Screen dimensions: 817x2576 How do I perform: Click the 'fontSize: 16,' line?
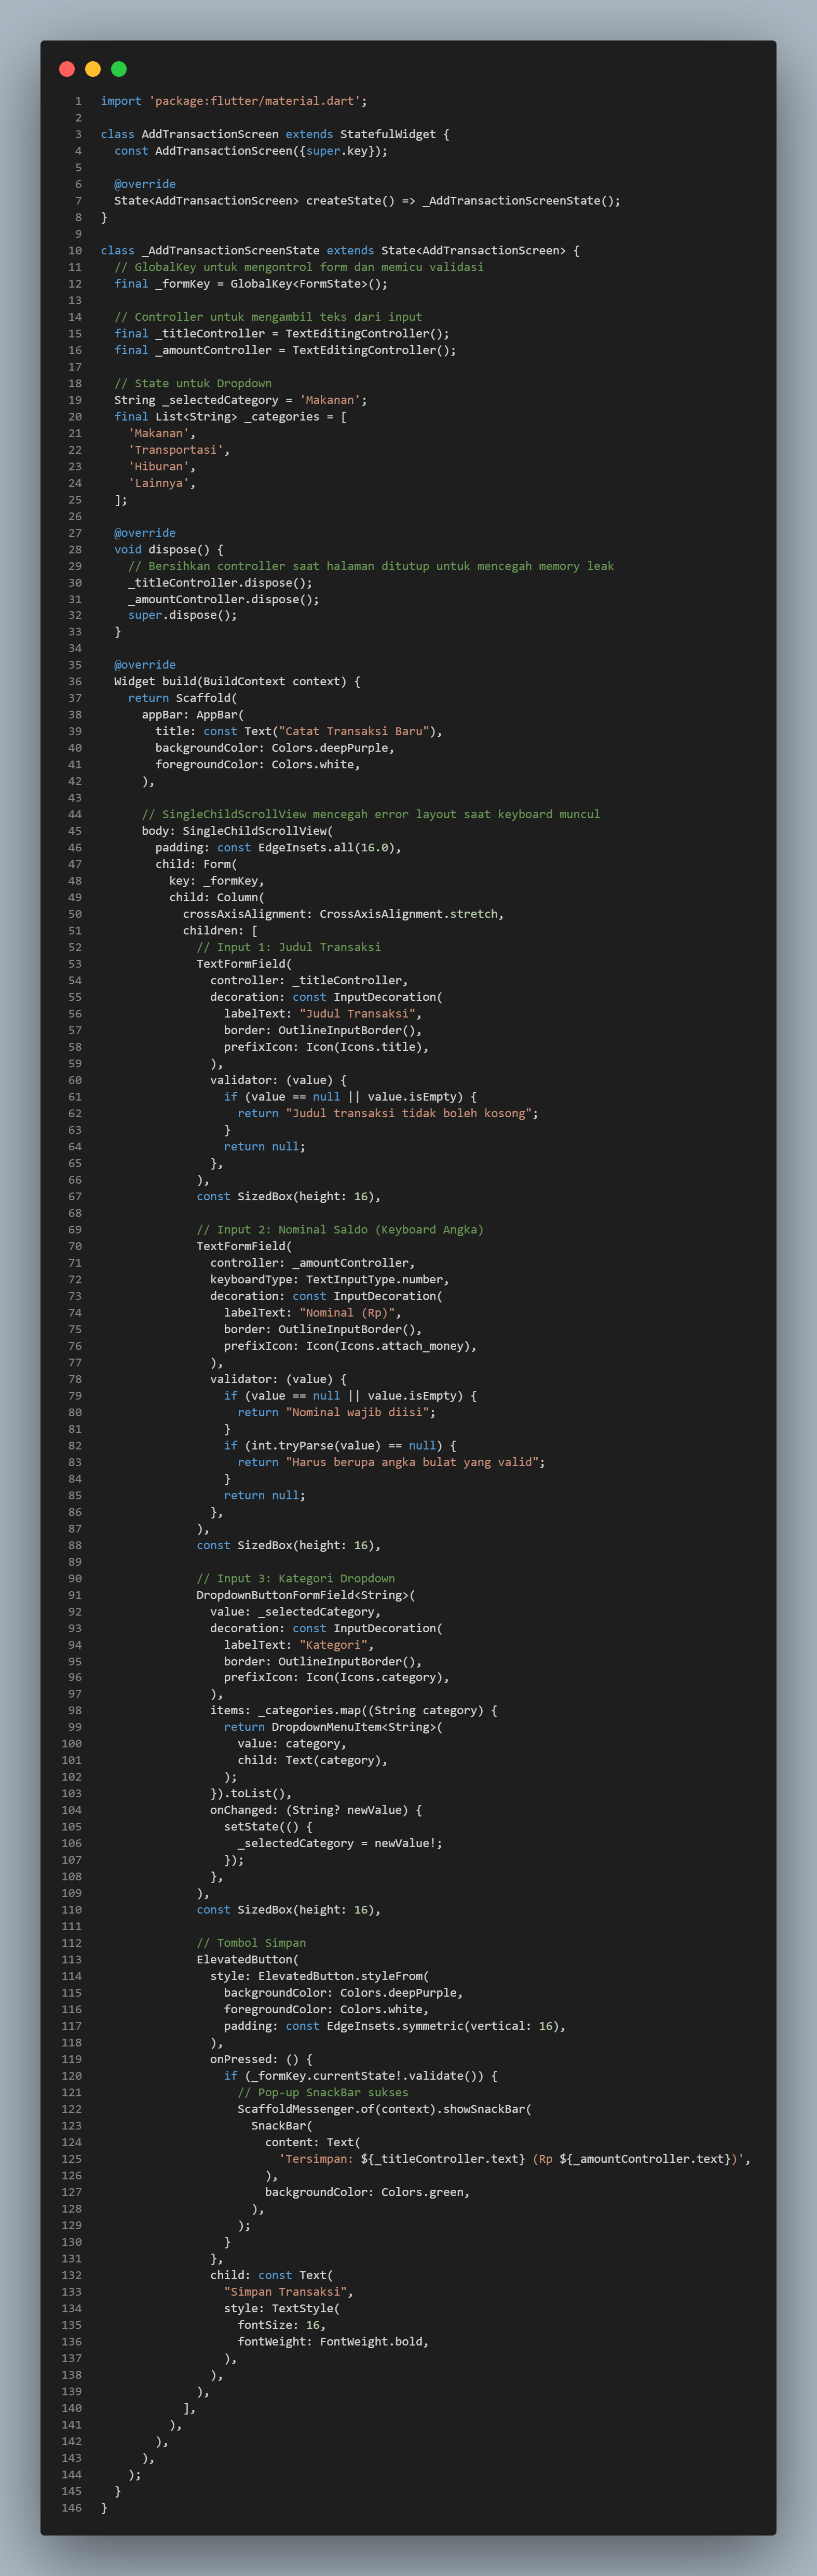click(282, 2325)
